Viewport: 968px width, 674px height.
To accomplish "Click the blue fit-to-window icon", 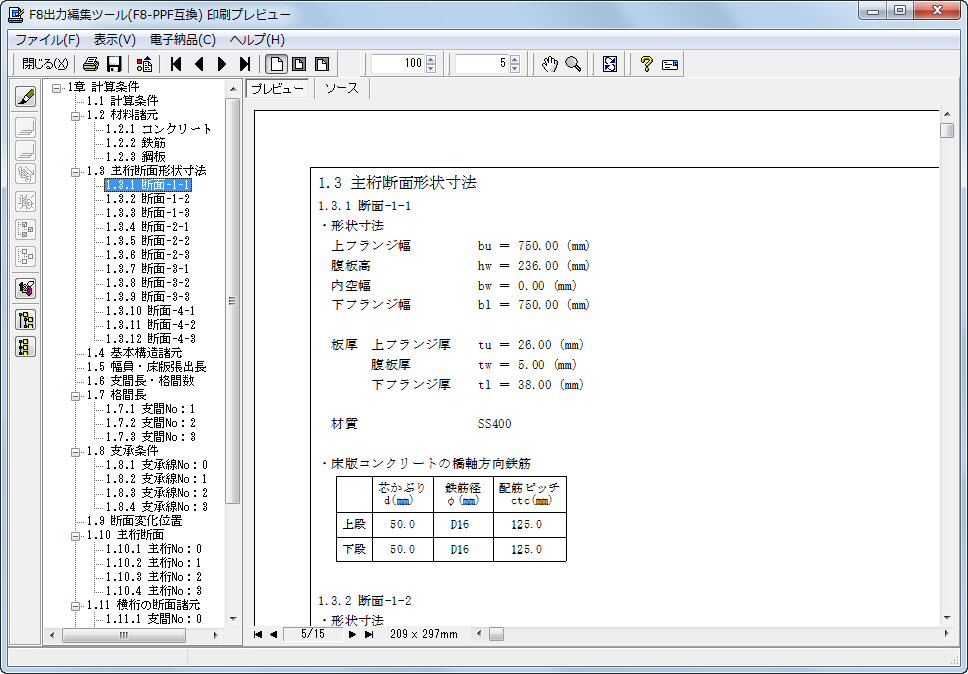I will tap(610, 64).
